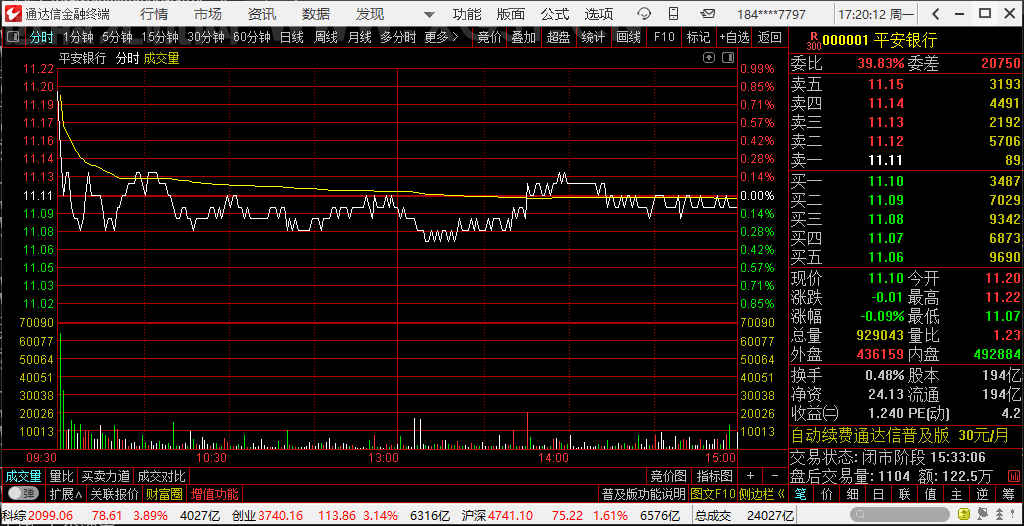The height and width of the screenshot is (526, 1024).
Task: Click the 超盘 toolbar button
Action: click(558, 37)
